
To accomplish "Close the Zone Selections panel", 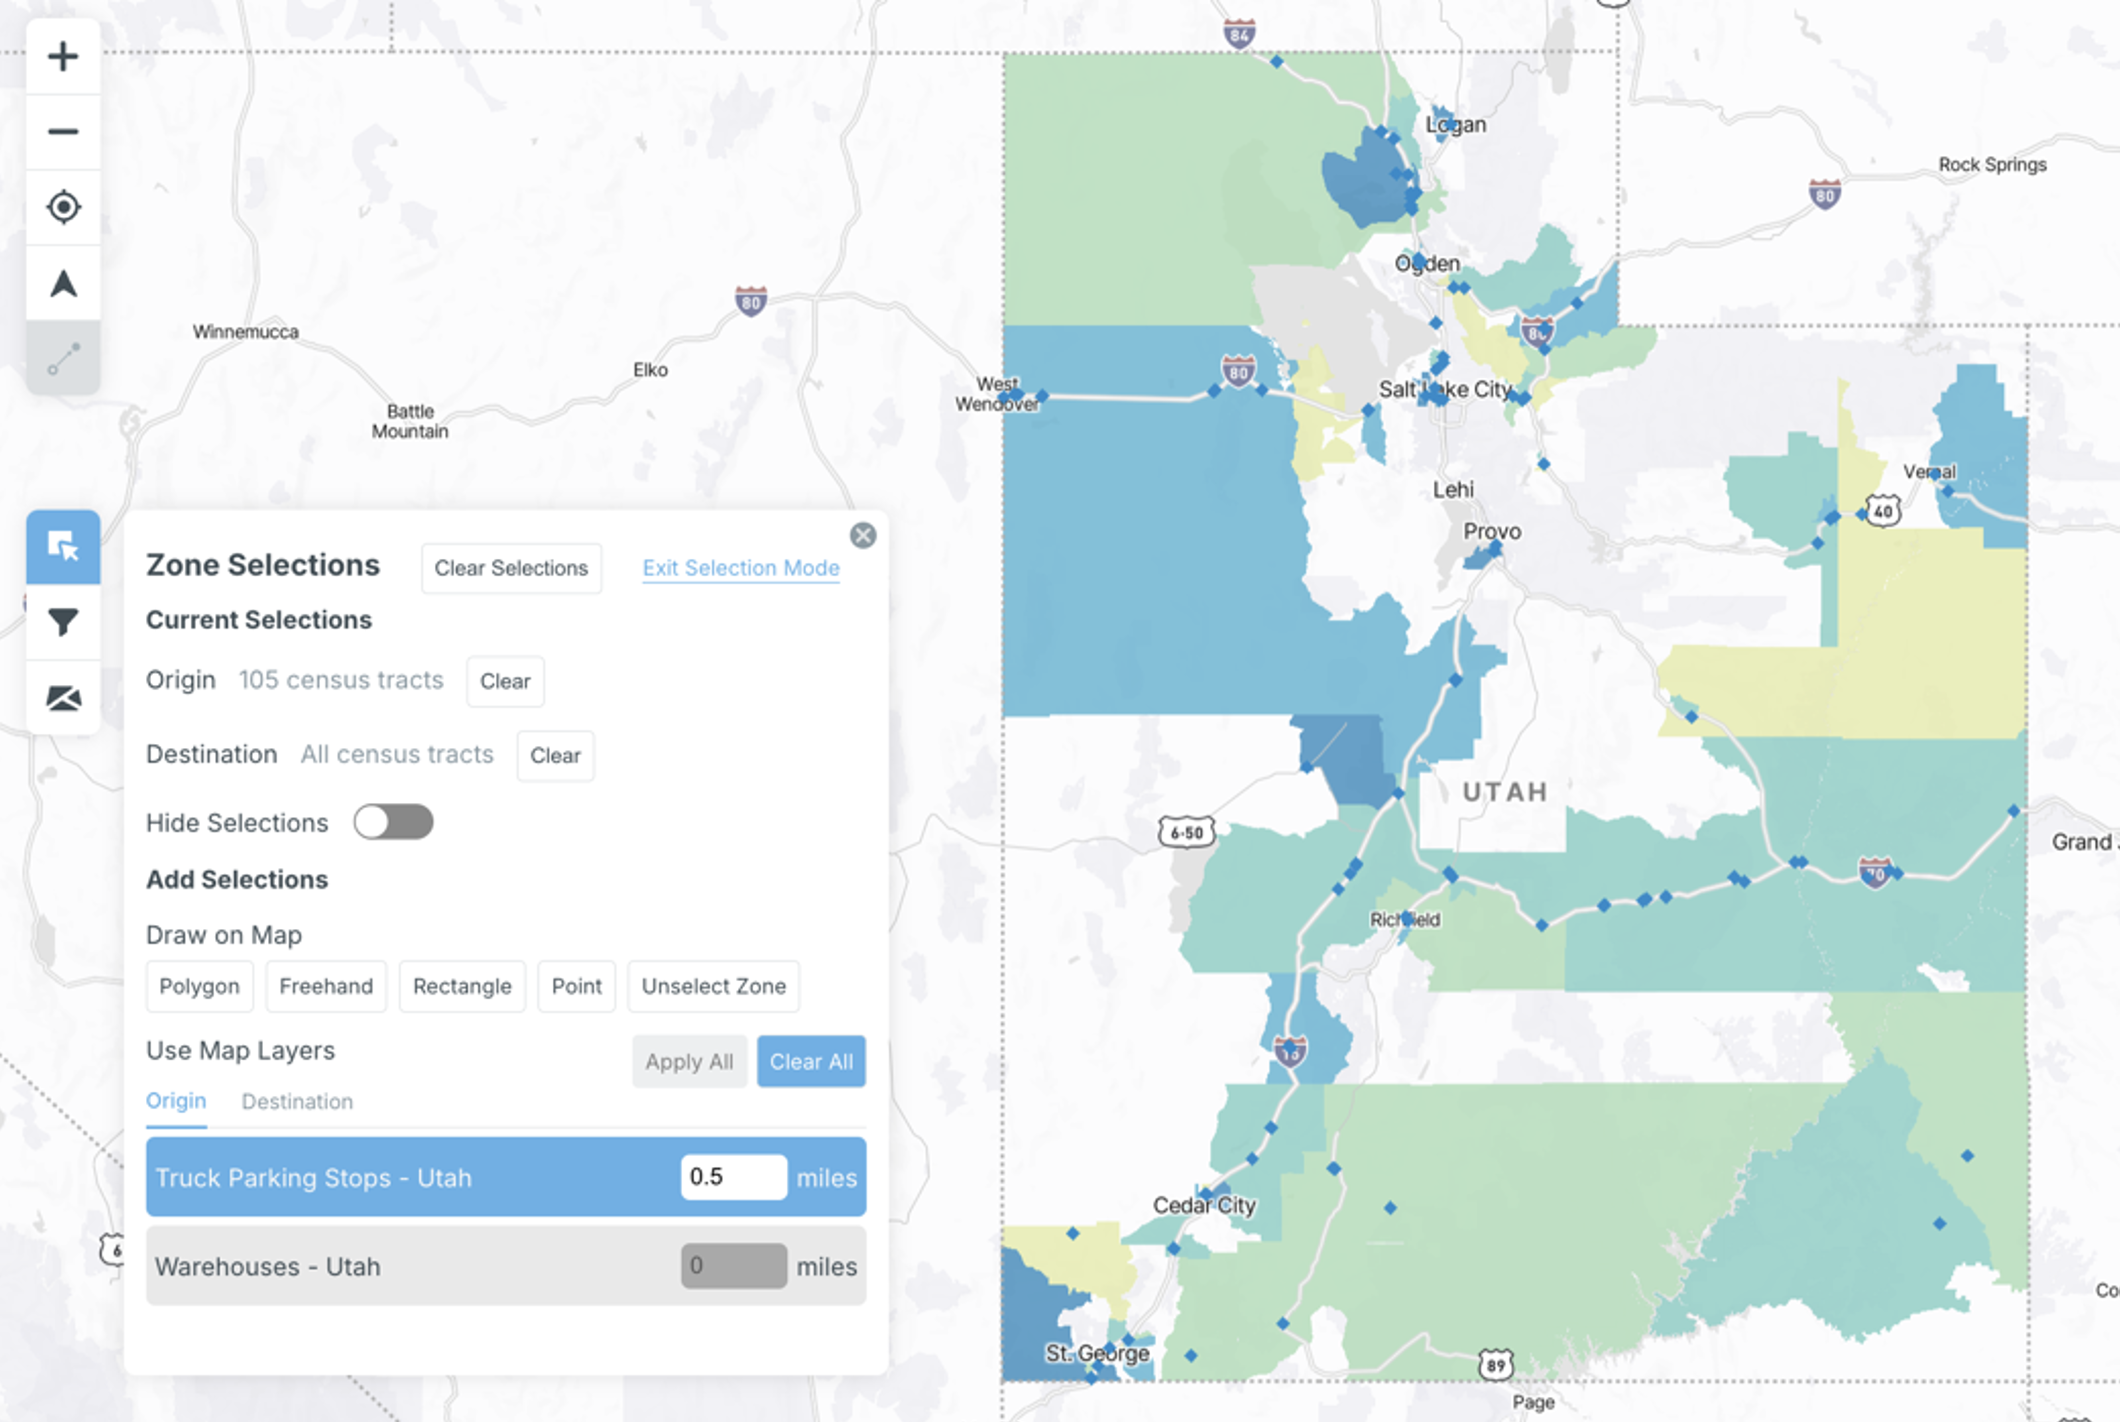I will tap(863, 536).
